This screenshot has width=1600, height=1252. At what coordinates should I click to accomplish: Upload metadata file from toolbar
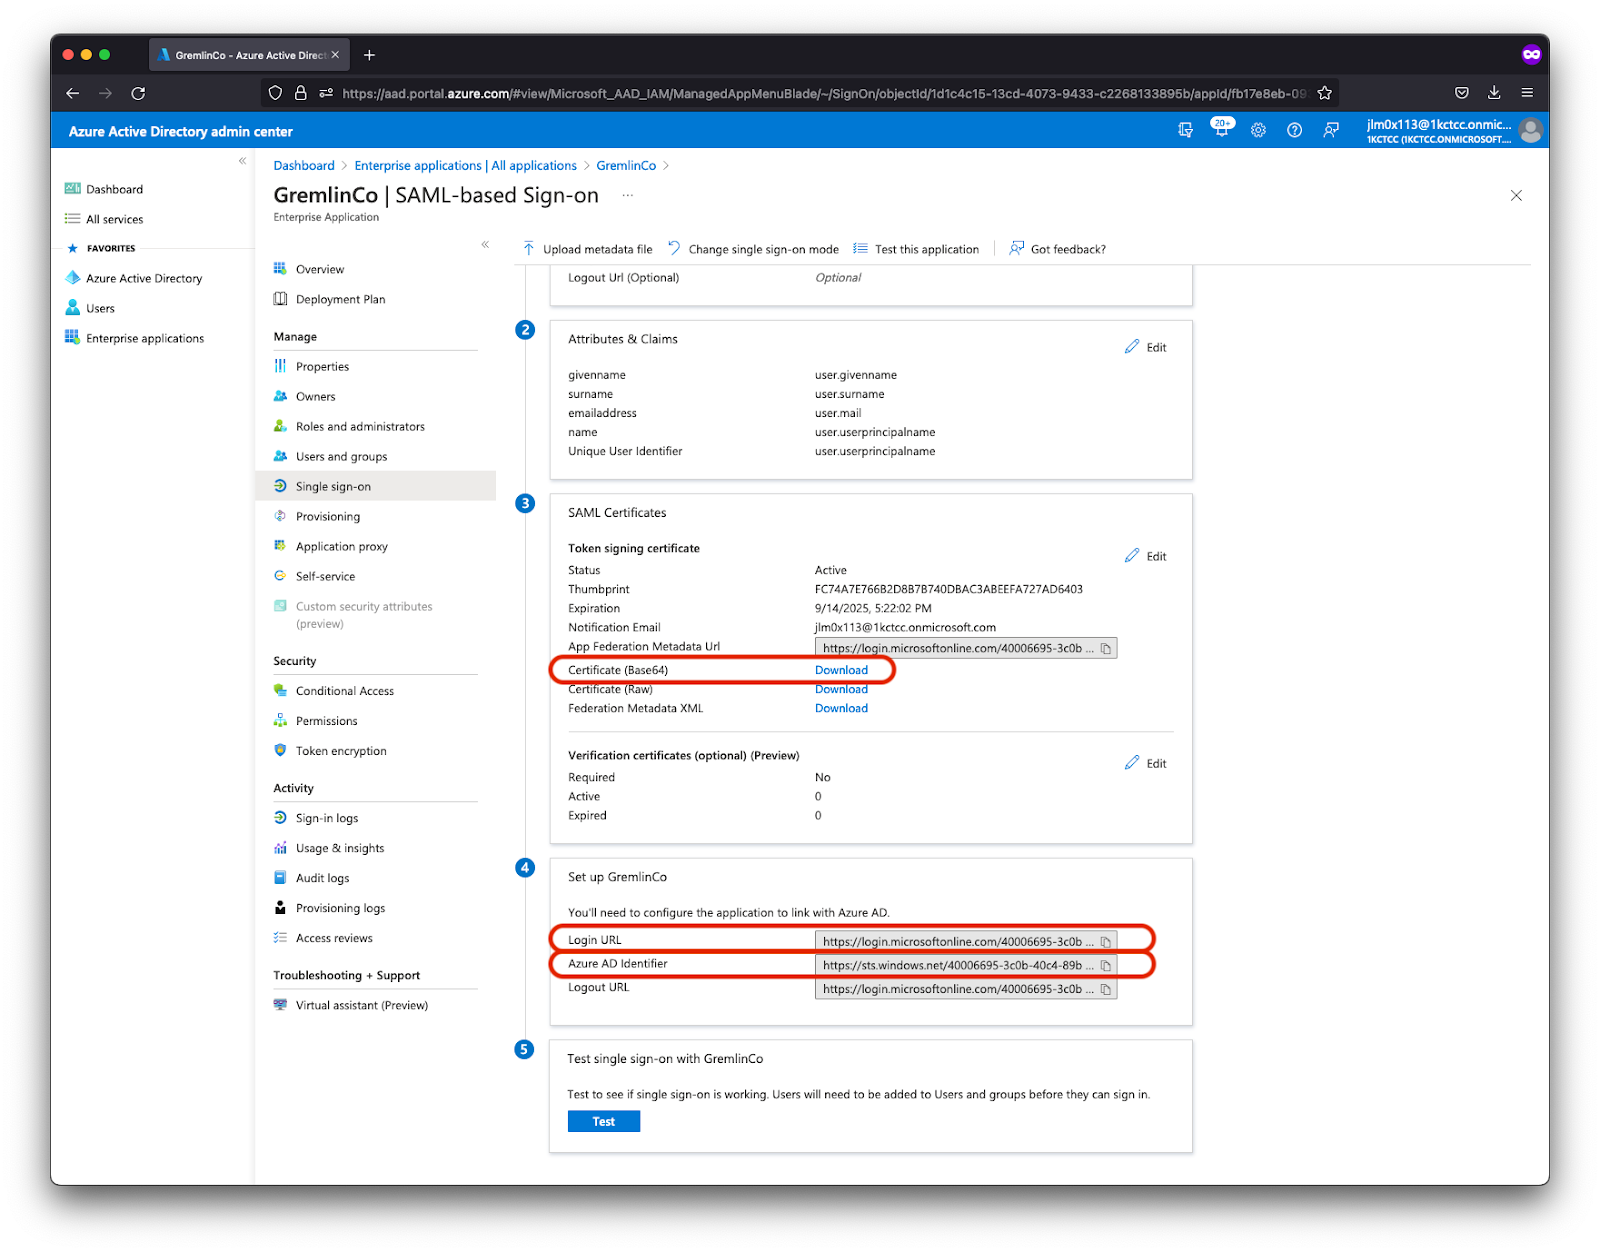[587, 249]
